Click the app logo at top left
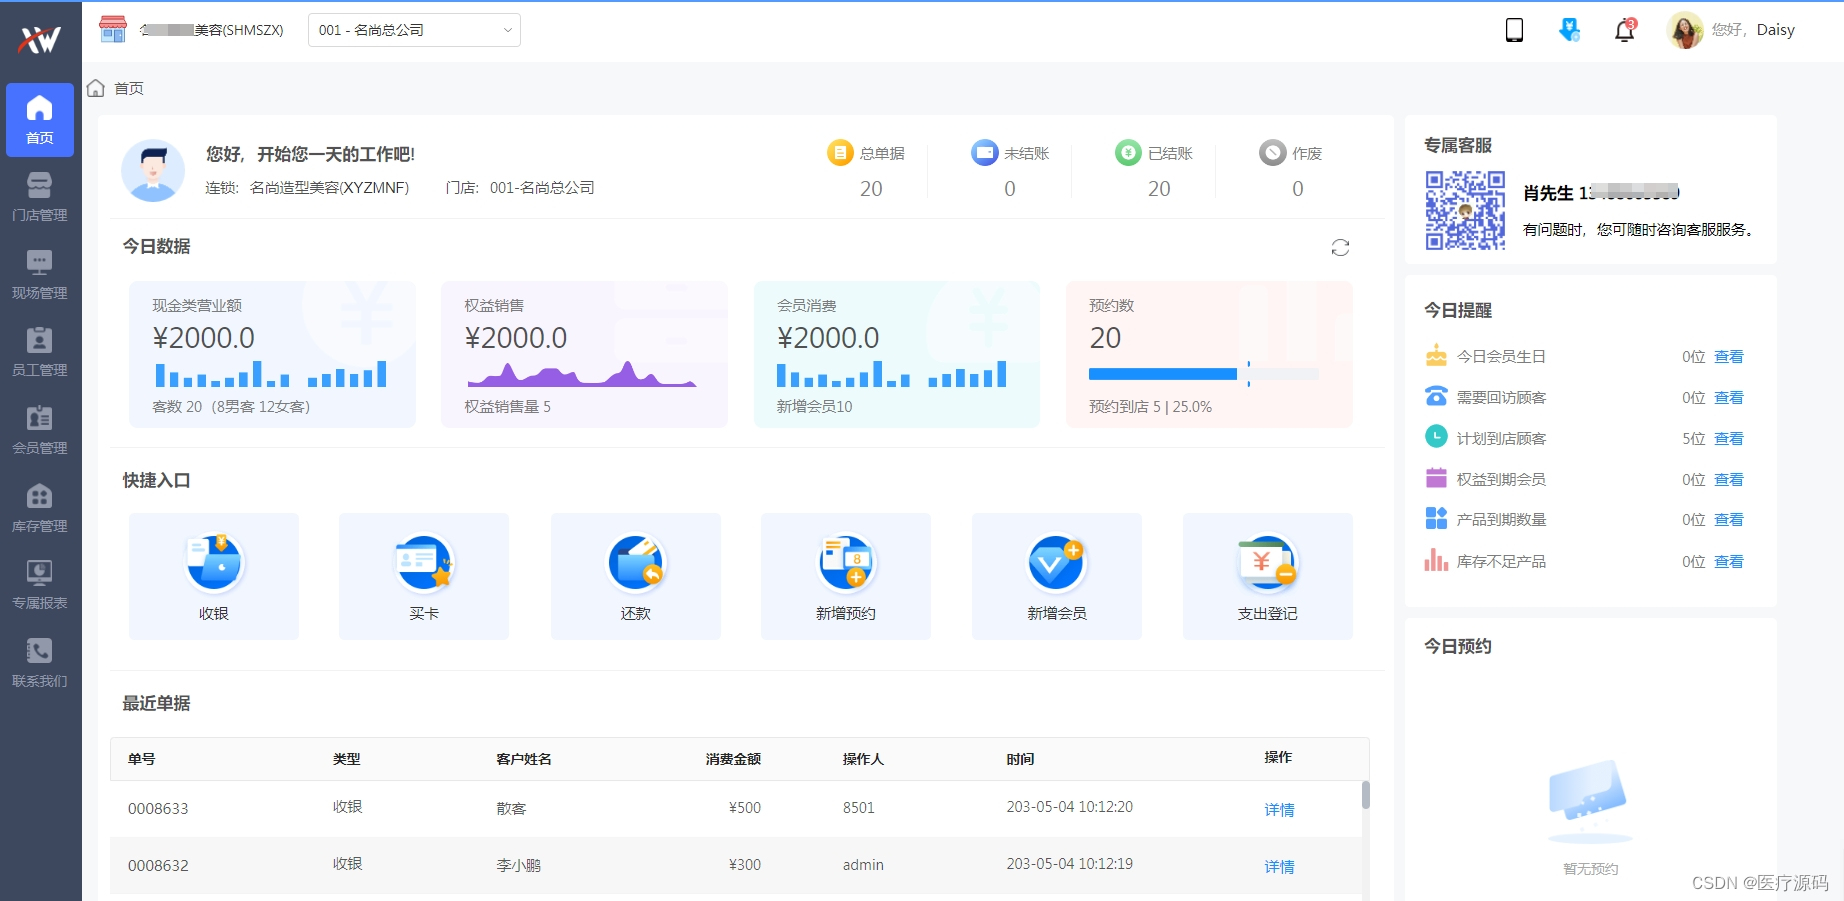Viewport: 1844px width, 901px height. 40,38
